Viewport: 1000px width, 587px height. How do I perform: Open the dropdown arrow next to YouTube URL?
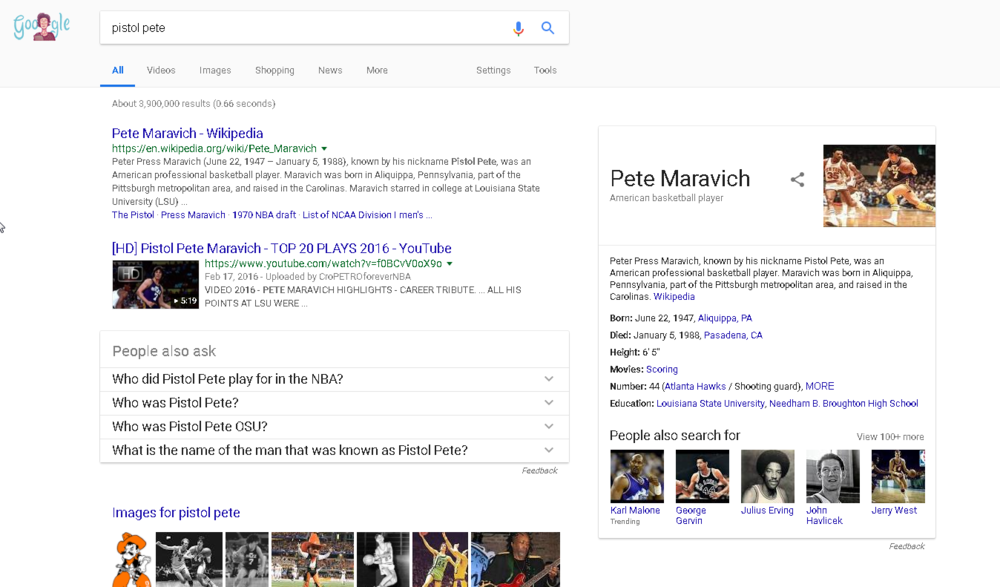pos(450,264)
